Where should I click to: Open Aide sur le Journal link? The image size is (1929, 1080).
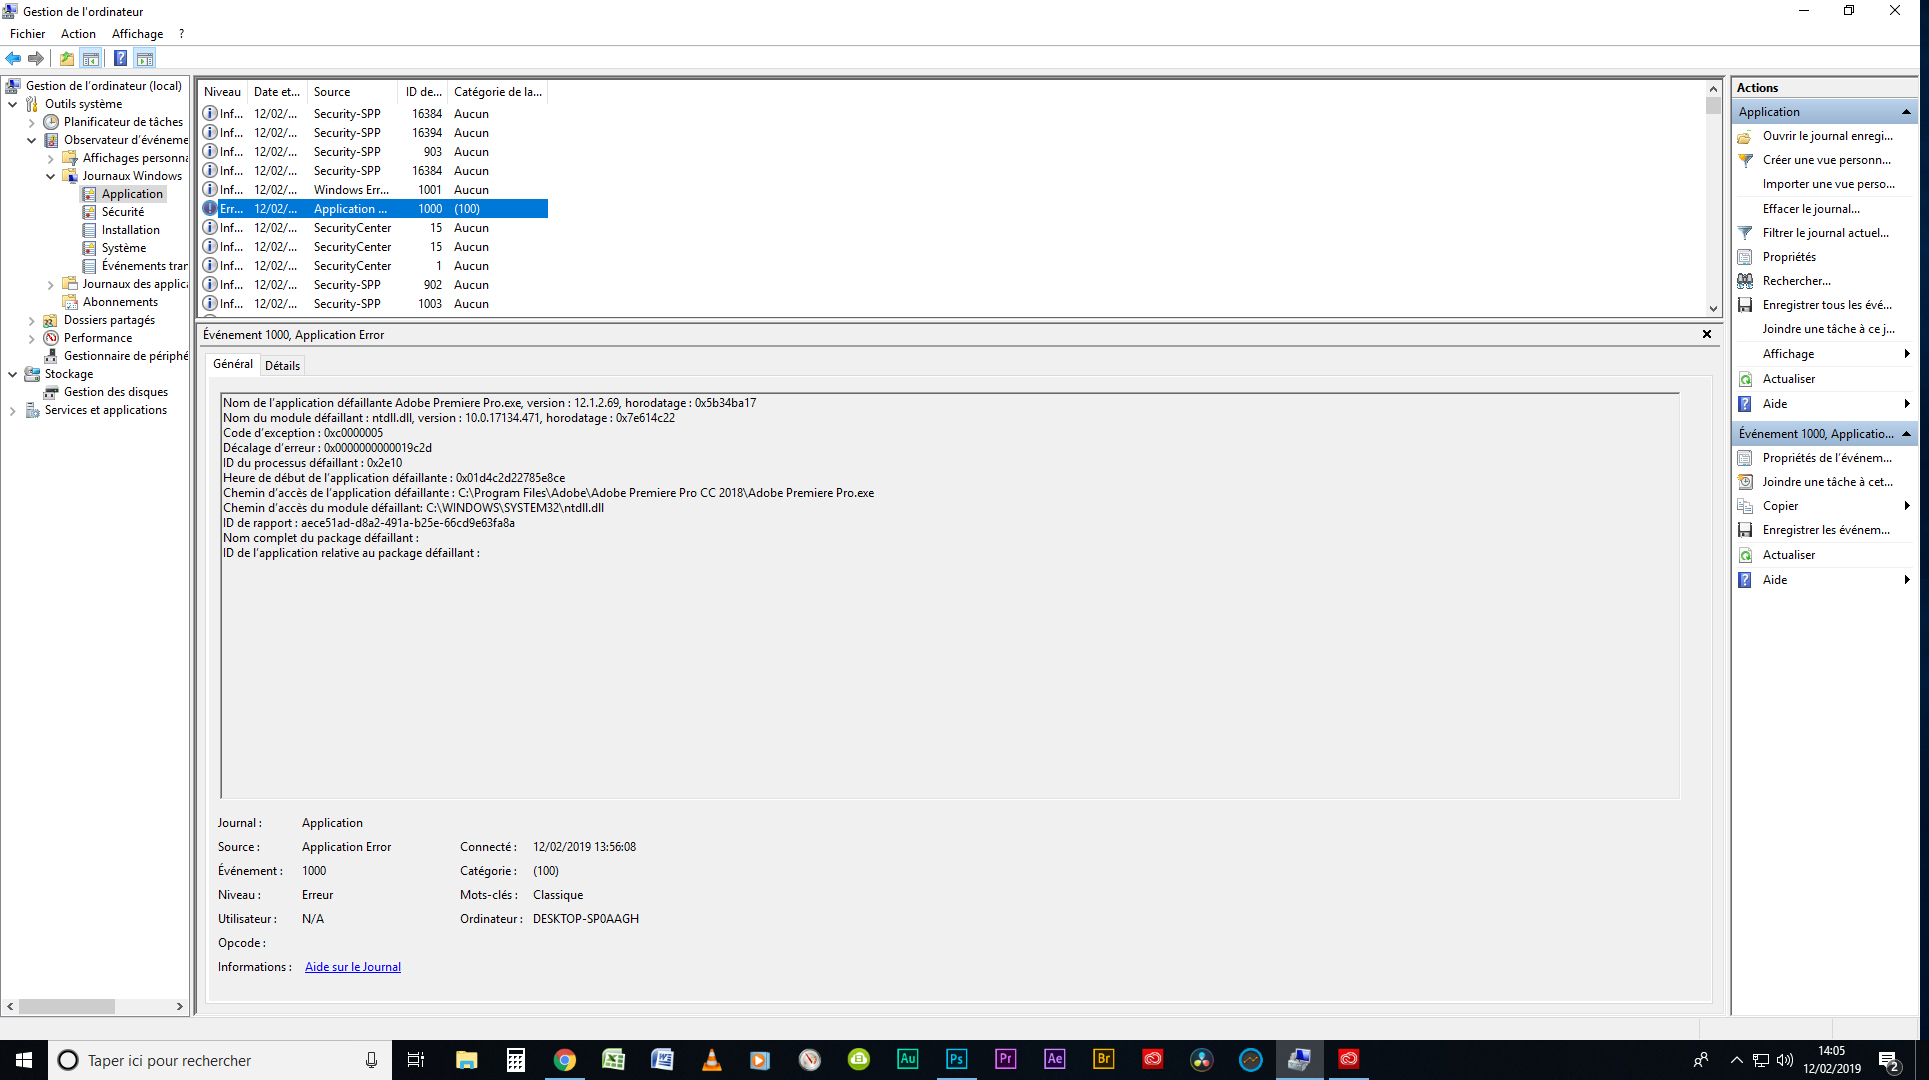[x=353, y=967]
